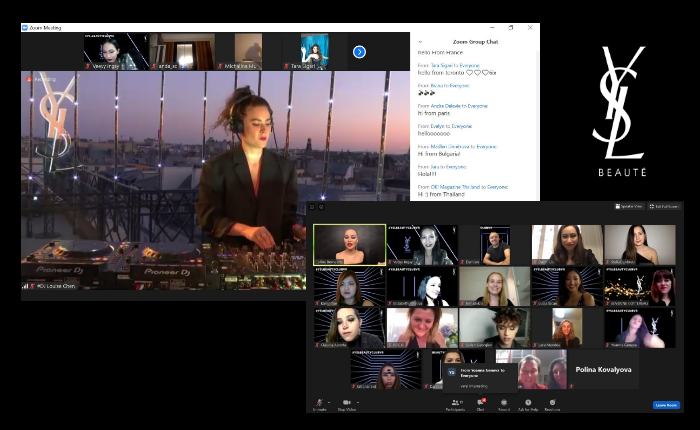Check signal strength bars near DJ Louise Chen
The height and width of the screenshot is (430, 700).
click(25, 286)
